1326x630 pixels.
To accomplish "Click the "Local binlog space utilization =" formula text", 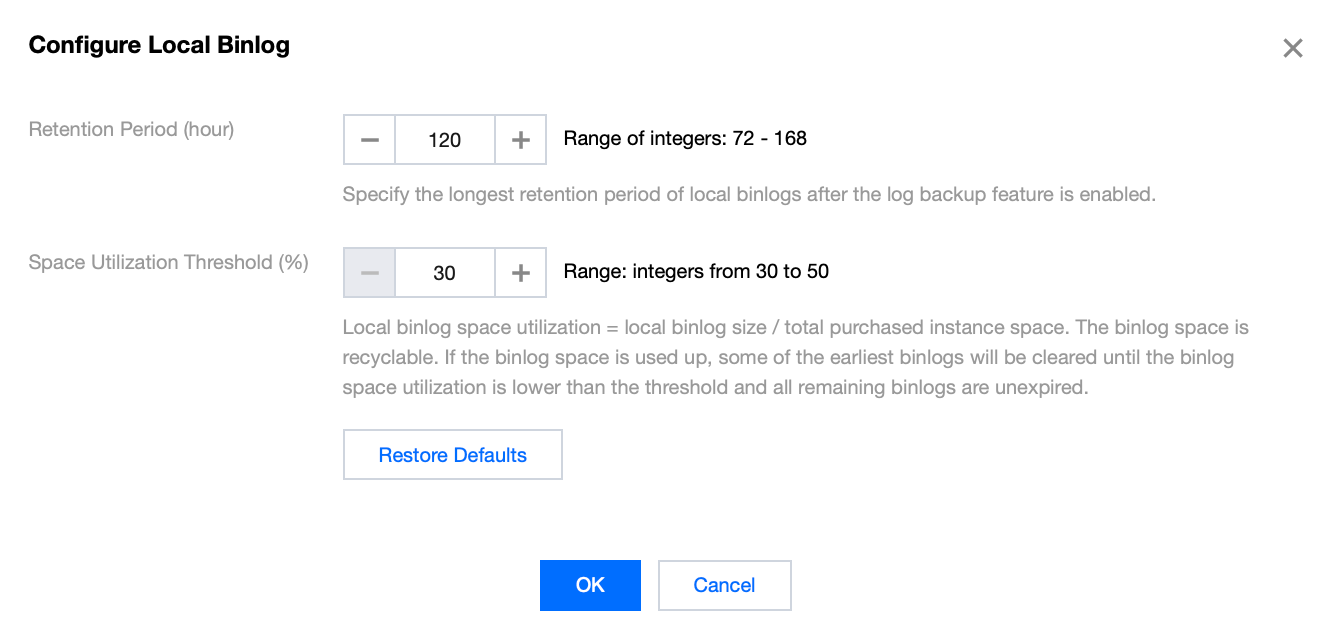I will pos(480,327).
